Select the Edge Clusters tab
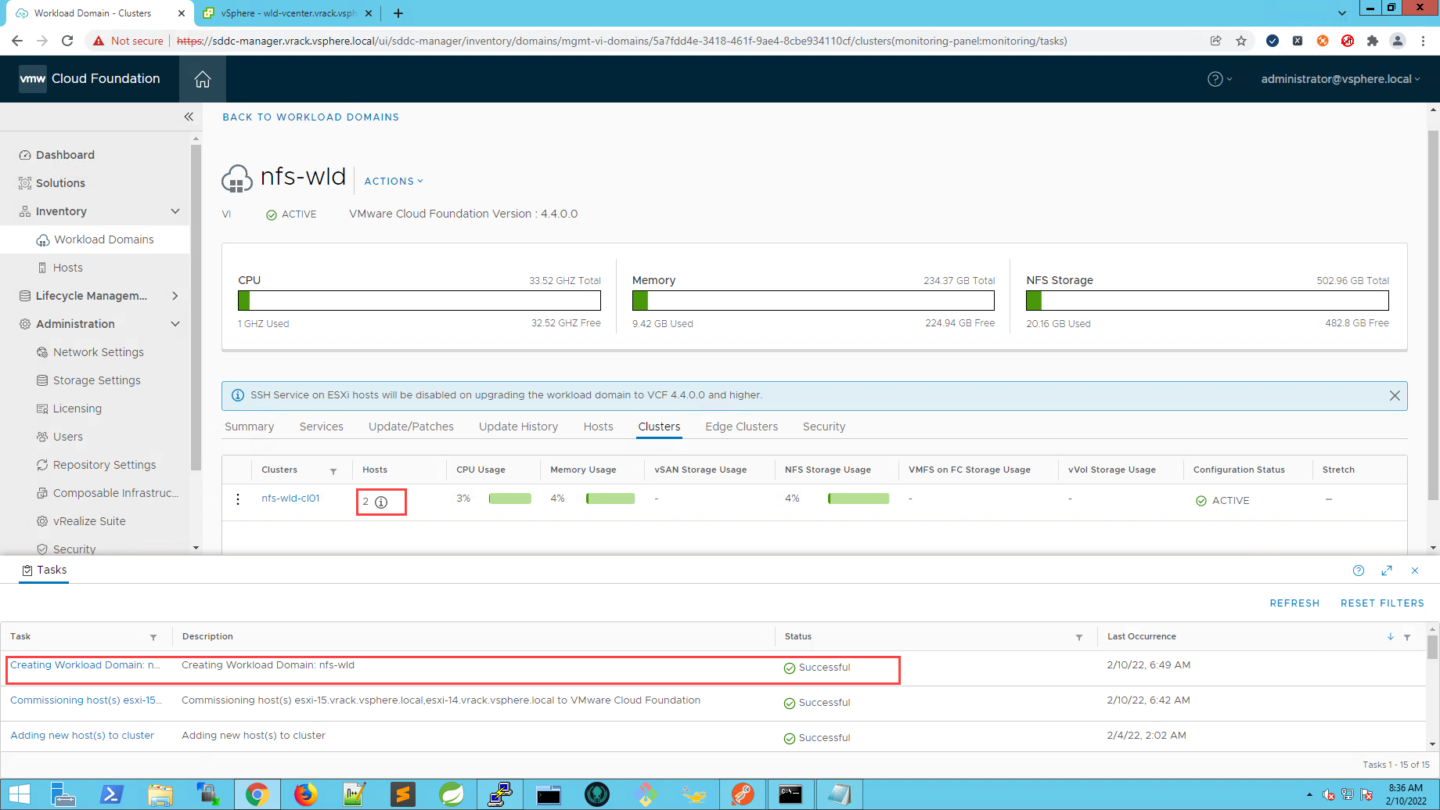The width and height of the screenshot is (1440, 810). click(x=741, y=426)
